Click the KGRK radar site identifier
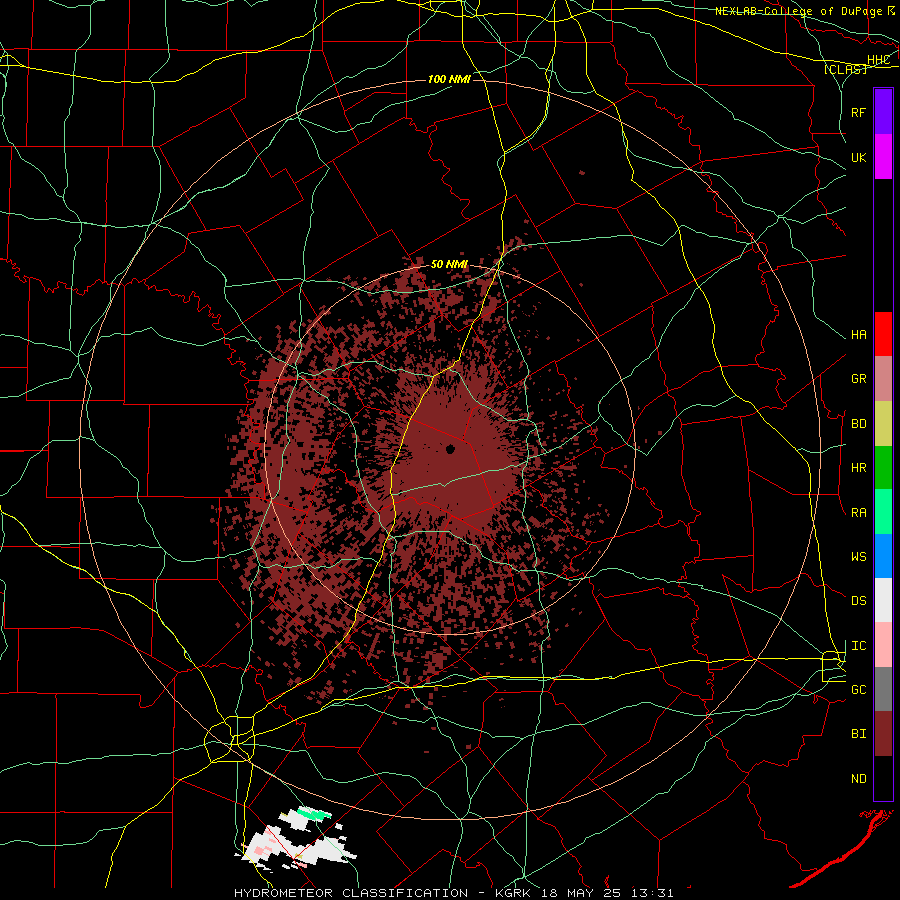 (x=511, y=893)
